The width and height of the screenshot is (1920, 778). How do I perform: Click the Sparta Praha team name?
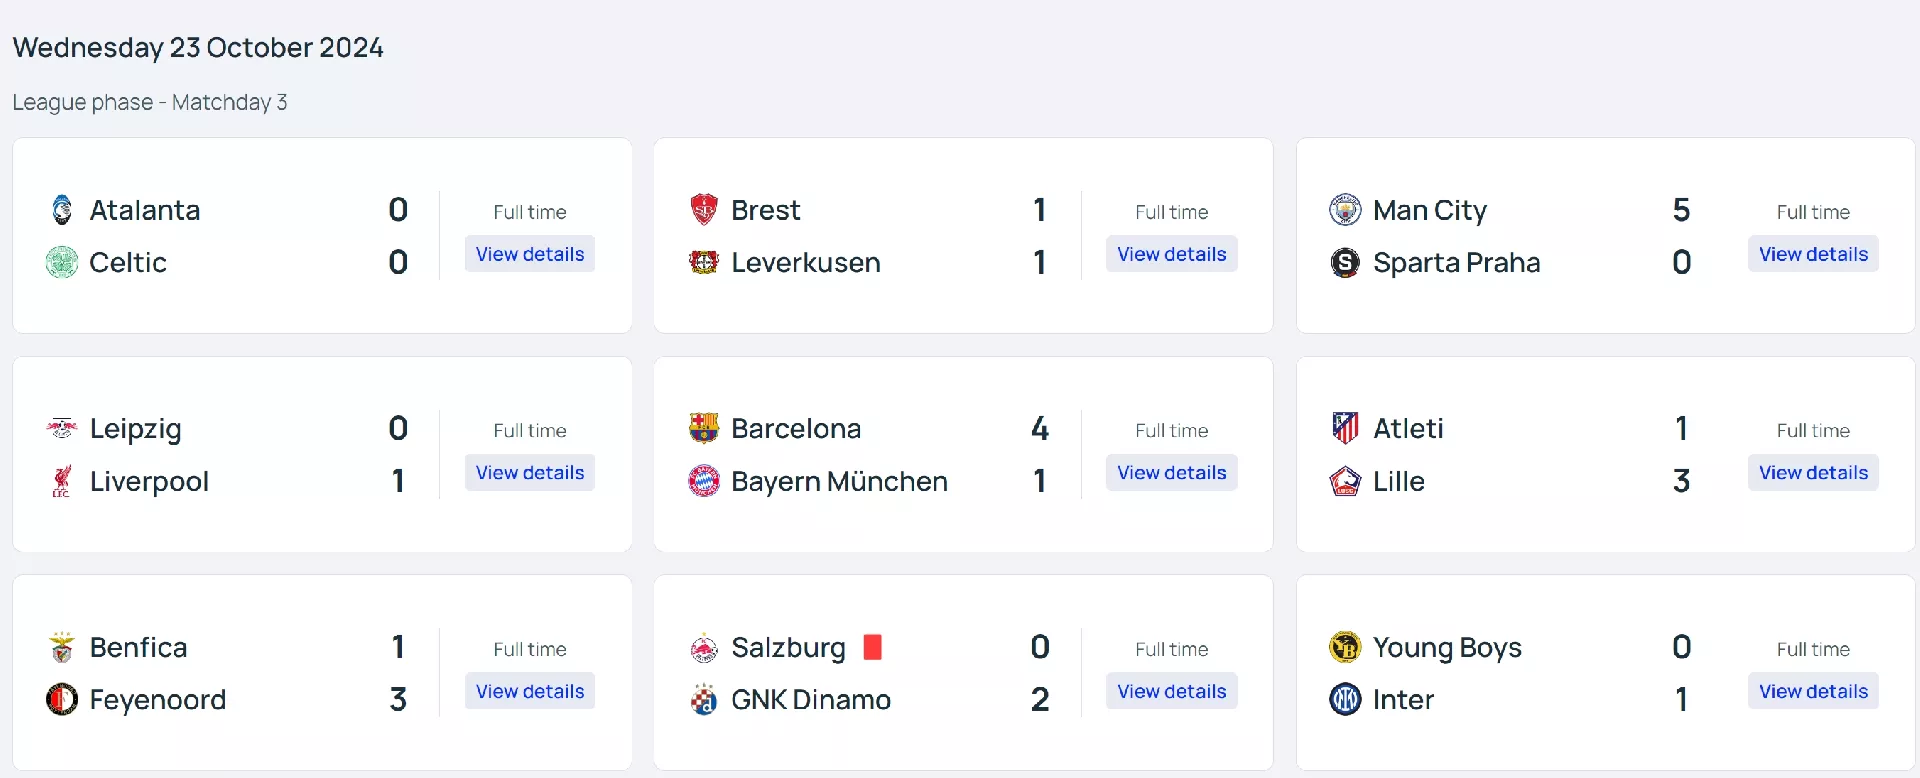(1456, 262)
